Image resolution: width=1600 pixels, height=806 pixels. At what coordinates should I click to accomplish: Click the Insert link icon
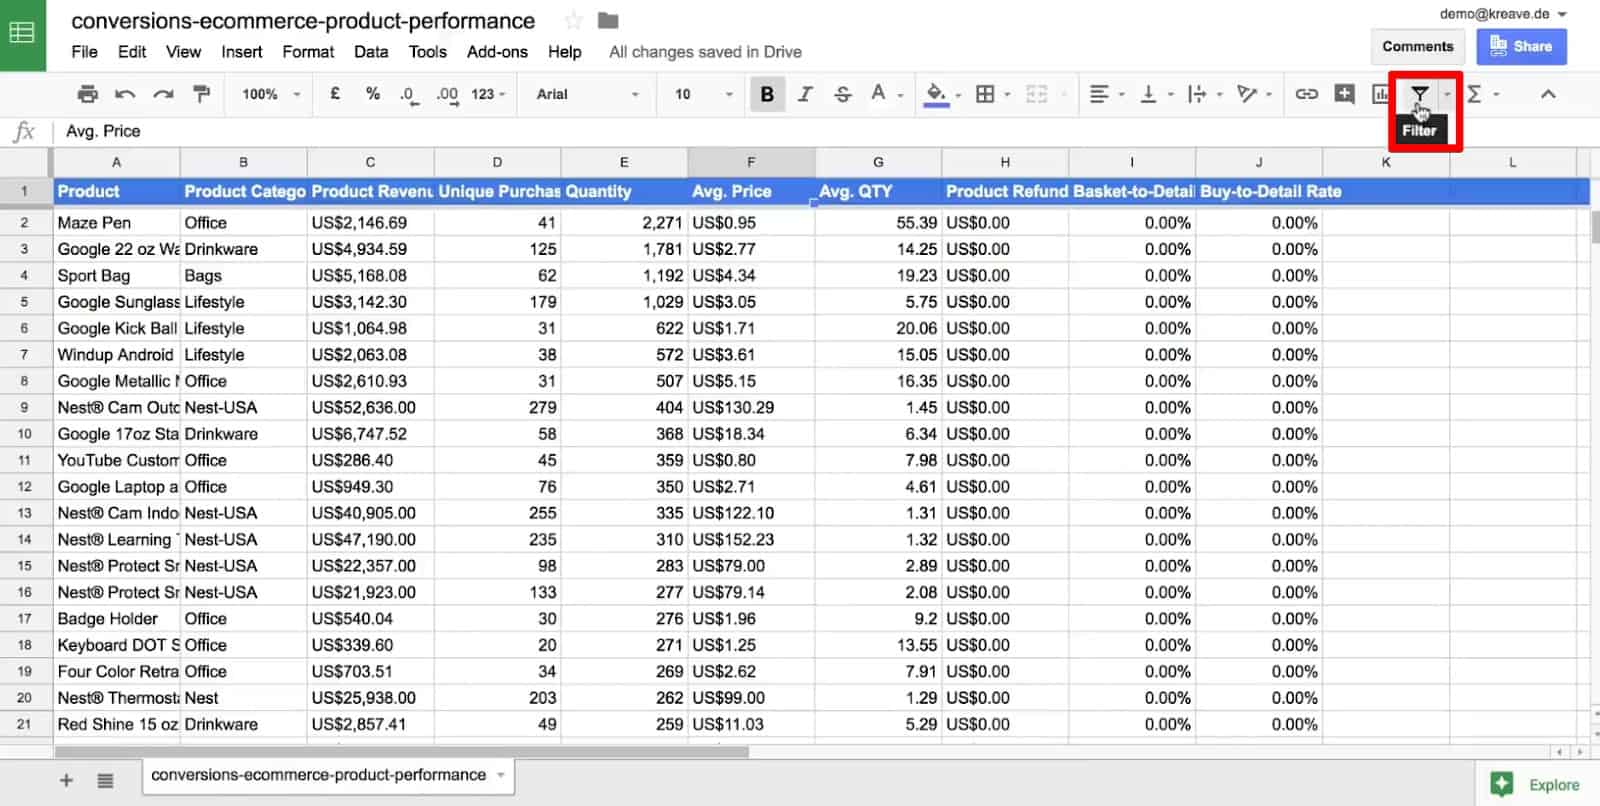(1306, 94)
